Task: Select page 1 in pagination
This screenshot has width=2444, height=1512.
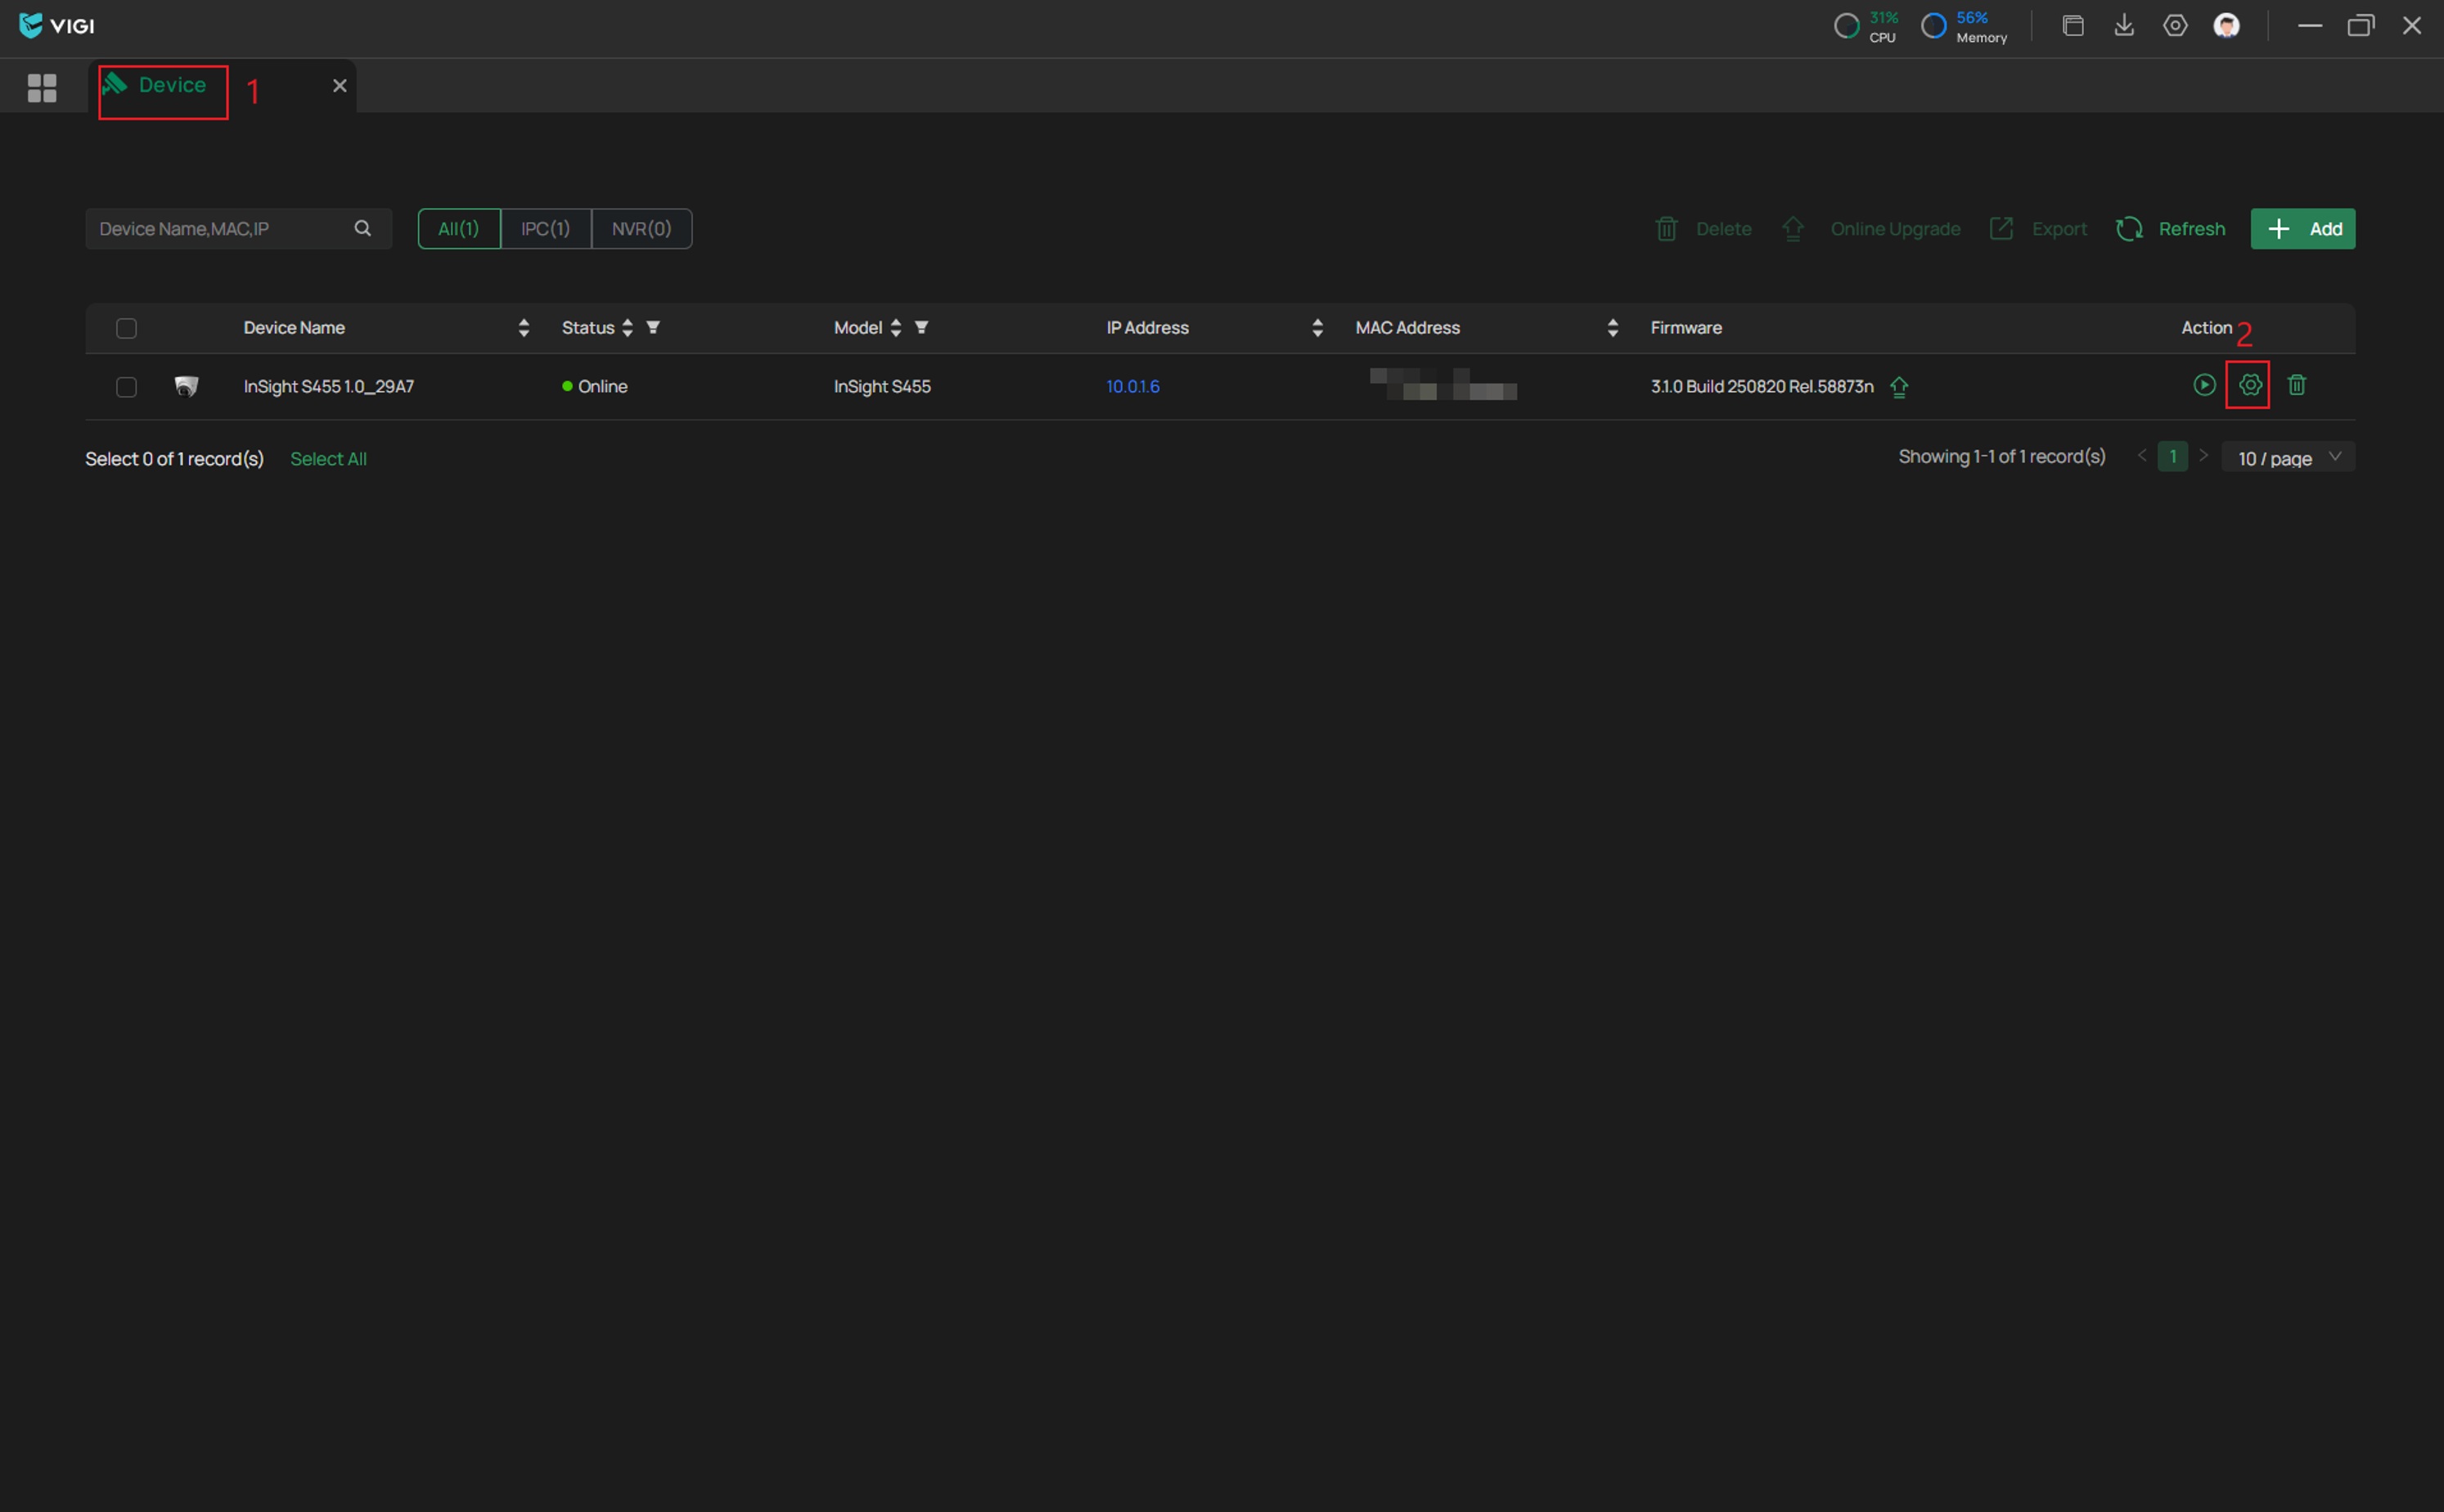Action: click(x=2172, y=456)
